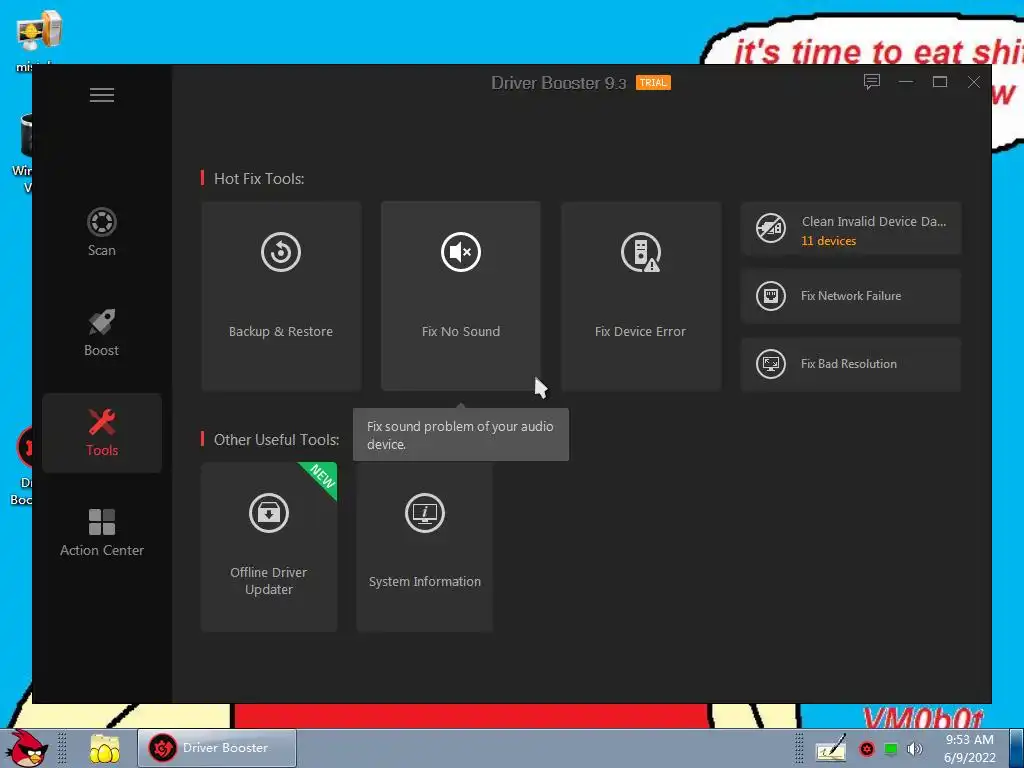Click the Fix Bad Resolution label
This screenshot has width=1024, height=768.
click(849, 364)
